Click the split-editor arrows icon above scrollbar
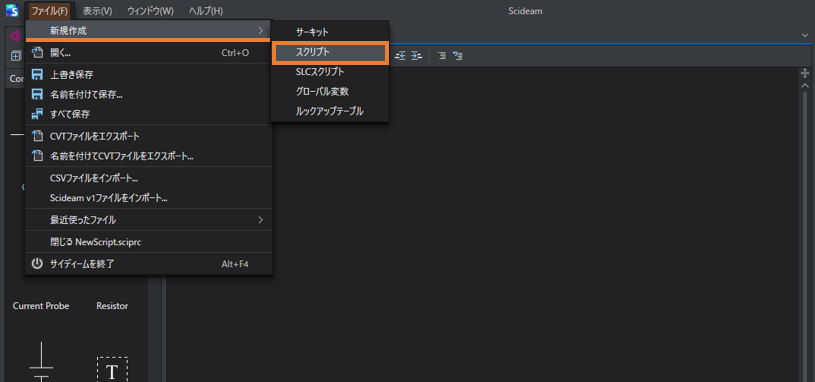Image resolution: width=815 pixels, height=382 pixels. tap(805, 73)
